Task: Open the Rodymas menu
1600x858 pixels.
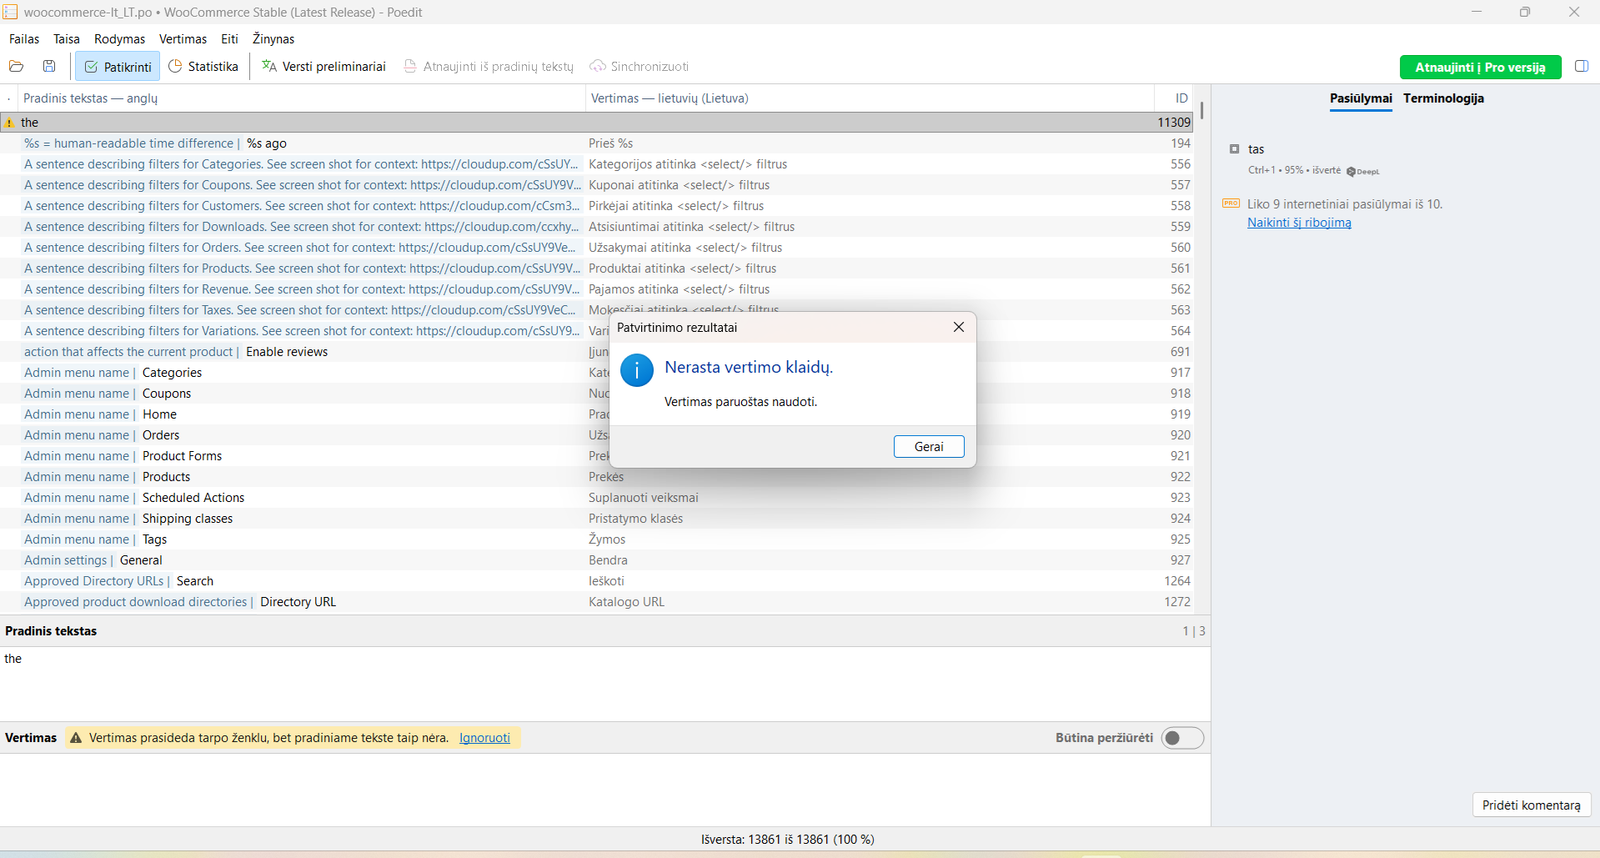Action: pyautogui.click(x=120, y=39)
